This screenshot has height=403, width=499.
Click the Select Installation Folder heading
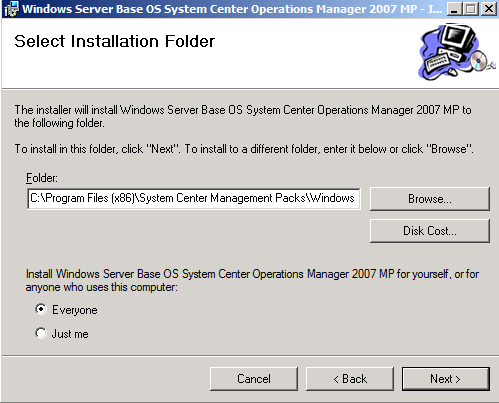coord(115,41)
